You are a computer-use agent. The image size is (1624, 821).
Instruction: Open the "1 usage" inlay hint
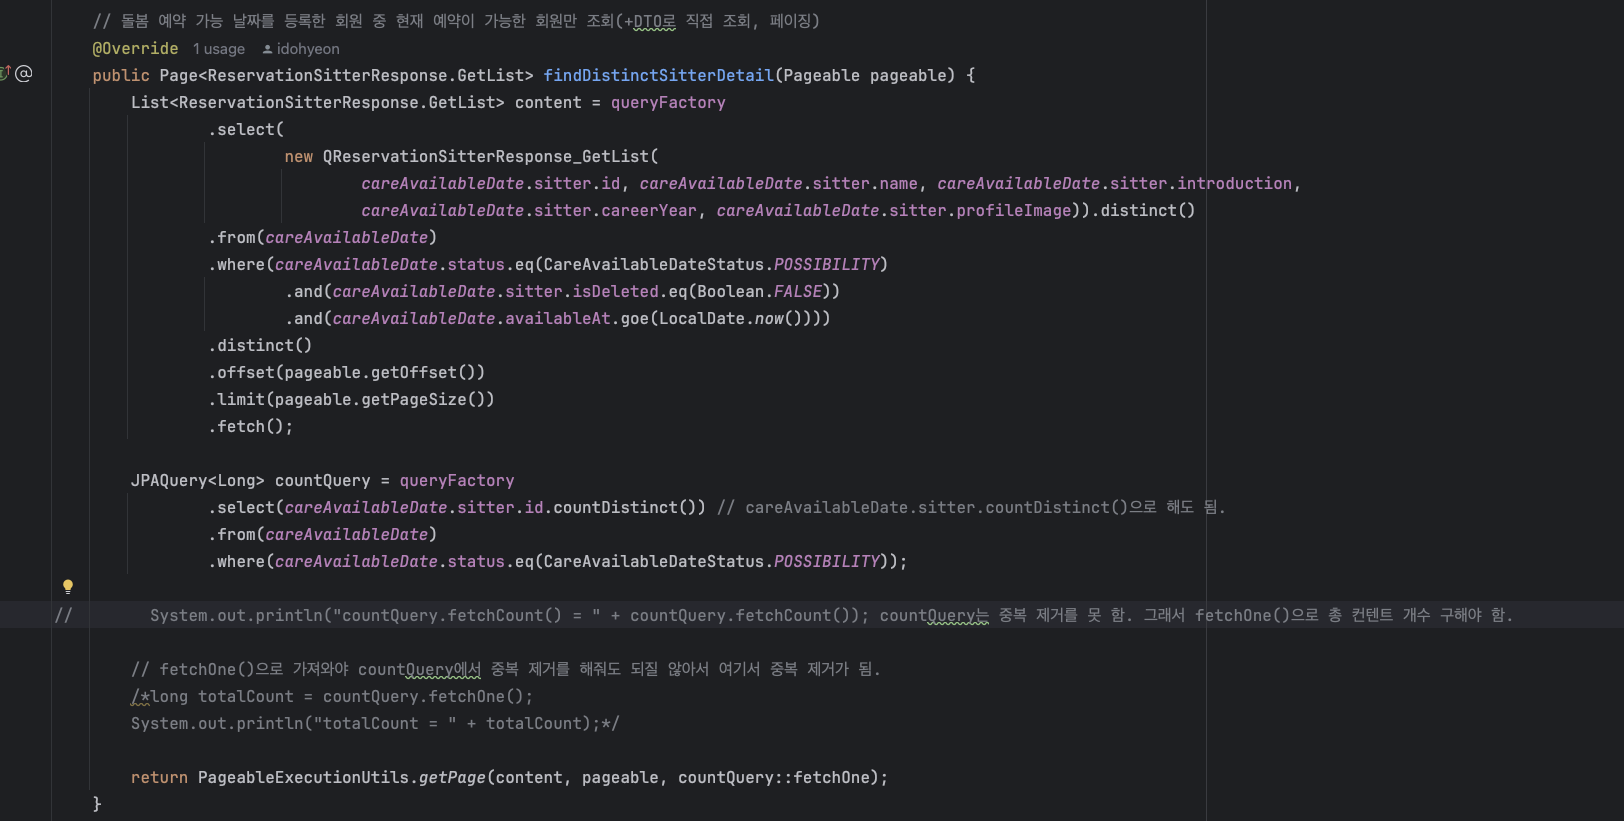[x=219, y=49]
